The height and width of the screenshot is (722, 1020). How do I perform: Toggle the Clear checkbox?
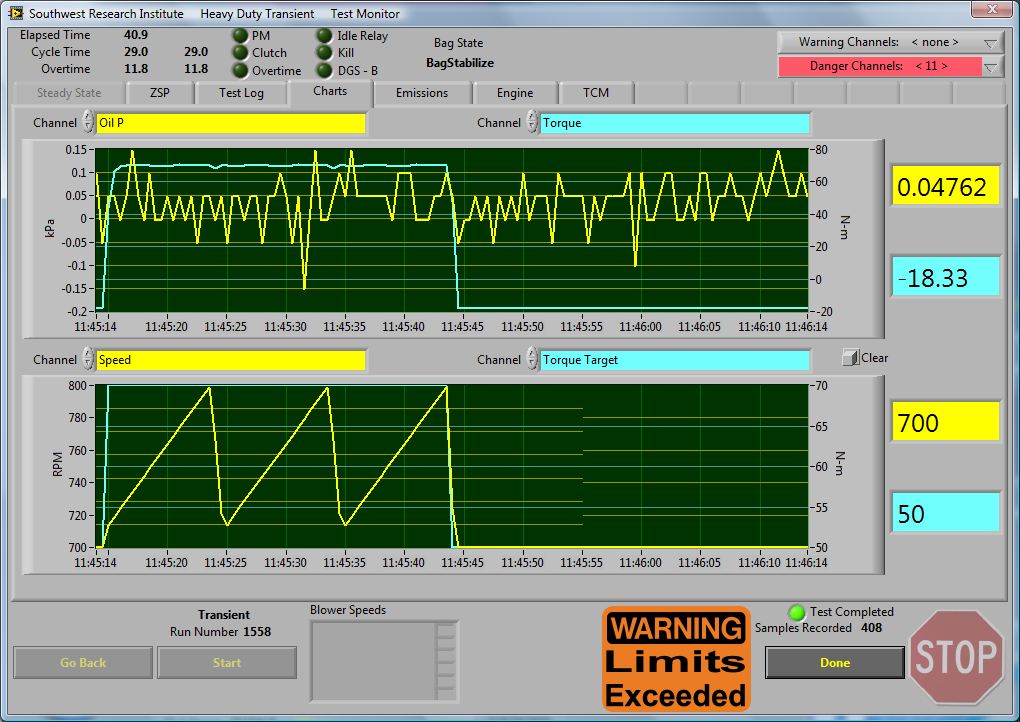pos(850,358)
